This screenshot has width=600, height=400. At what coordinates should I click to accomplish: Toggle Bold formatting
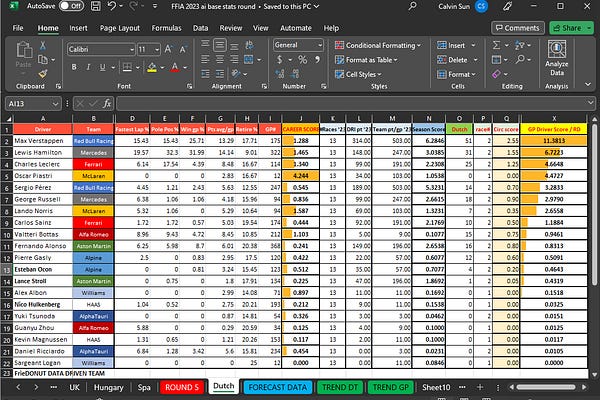74,67
